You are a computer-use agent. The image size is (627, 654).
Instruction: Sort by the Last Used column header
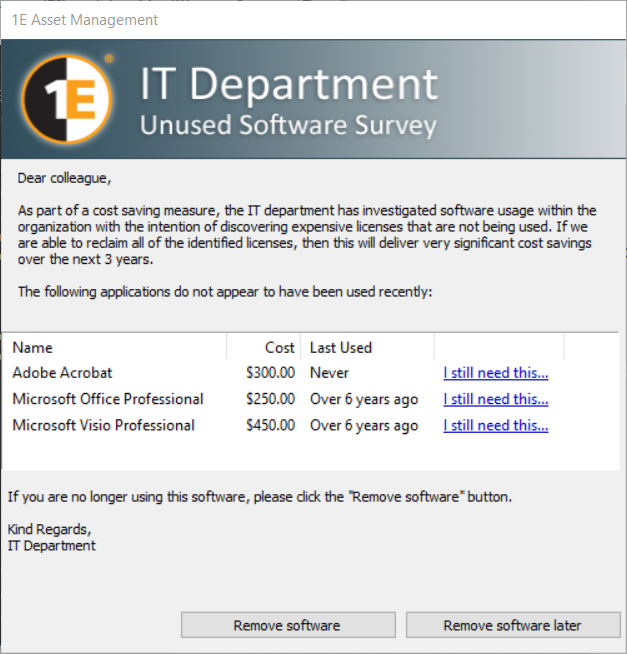pos(366,347)
